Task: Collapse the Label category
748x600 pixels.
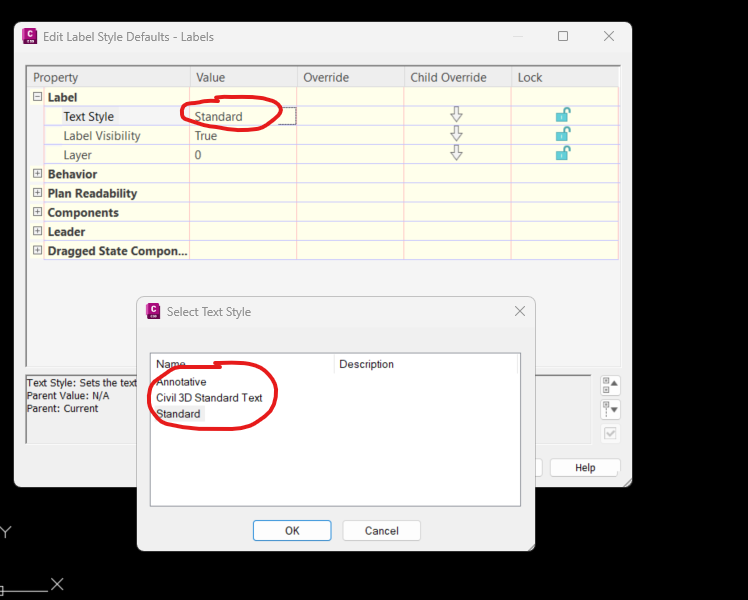Action: [x=37, y=97]
